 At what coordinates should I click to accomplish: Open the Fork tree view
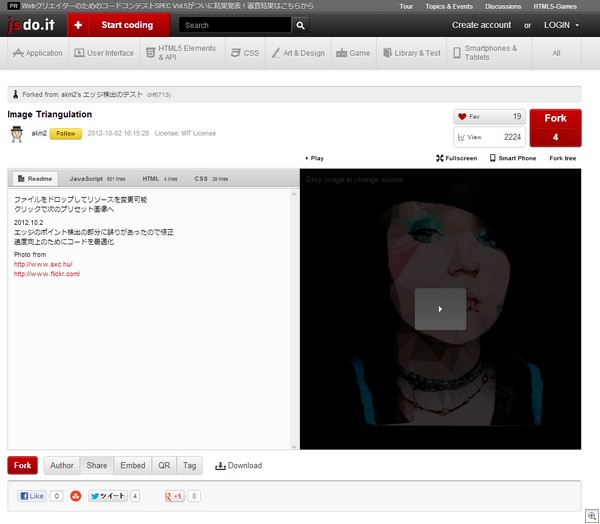click(x=564, y=158)
